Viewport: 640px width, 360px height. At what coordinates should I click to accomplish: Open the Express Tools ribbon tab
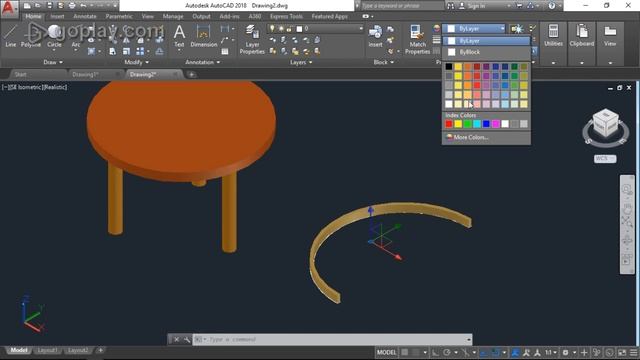[x=286, y=17]
